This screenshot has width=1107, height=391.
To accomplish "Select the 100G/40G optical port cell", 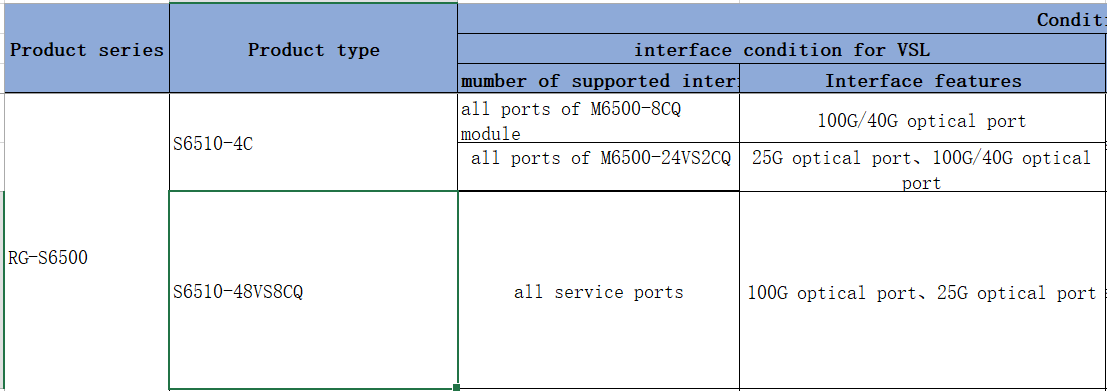I will [923, 118].
